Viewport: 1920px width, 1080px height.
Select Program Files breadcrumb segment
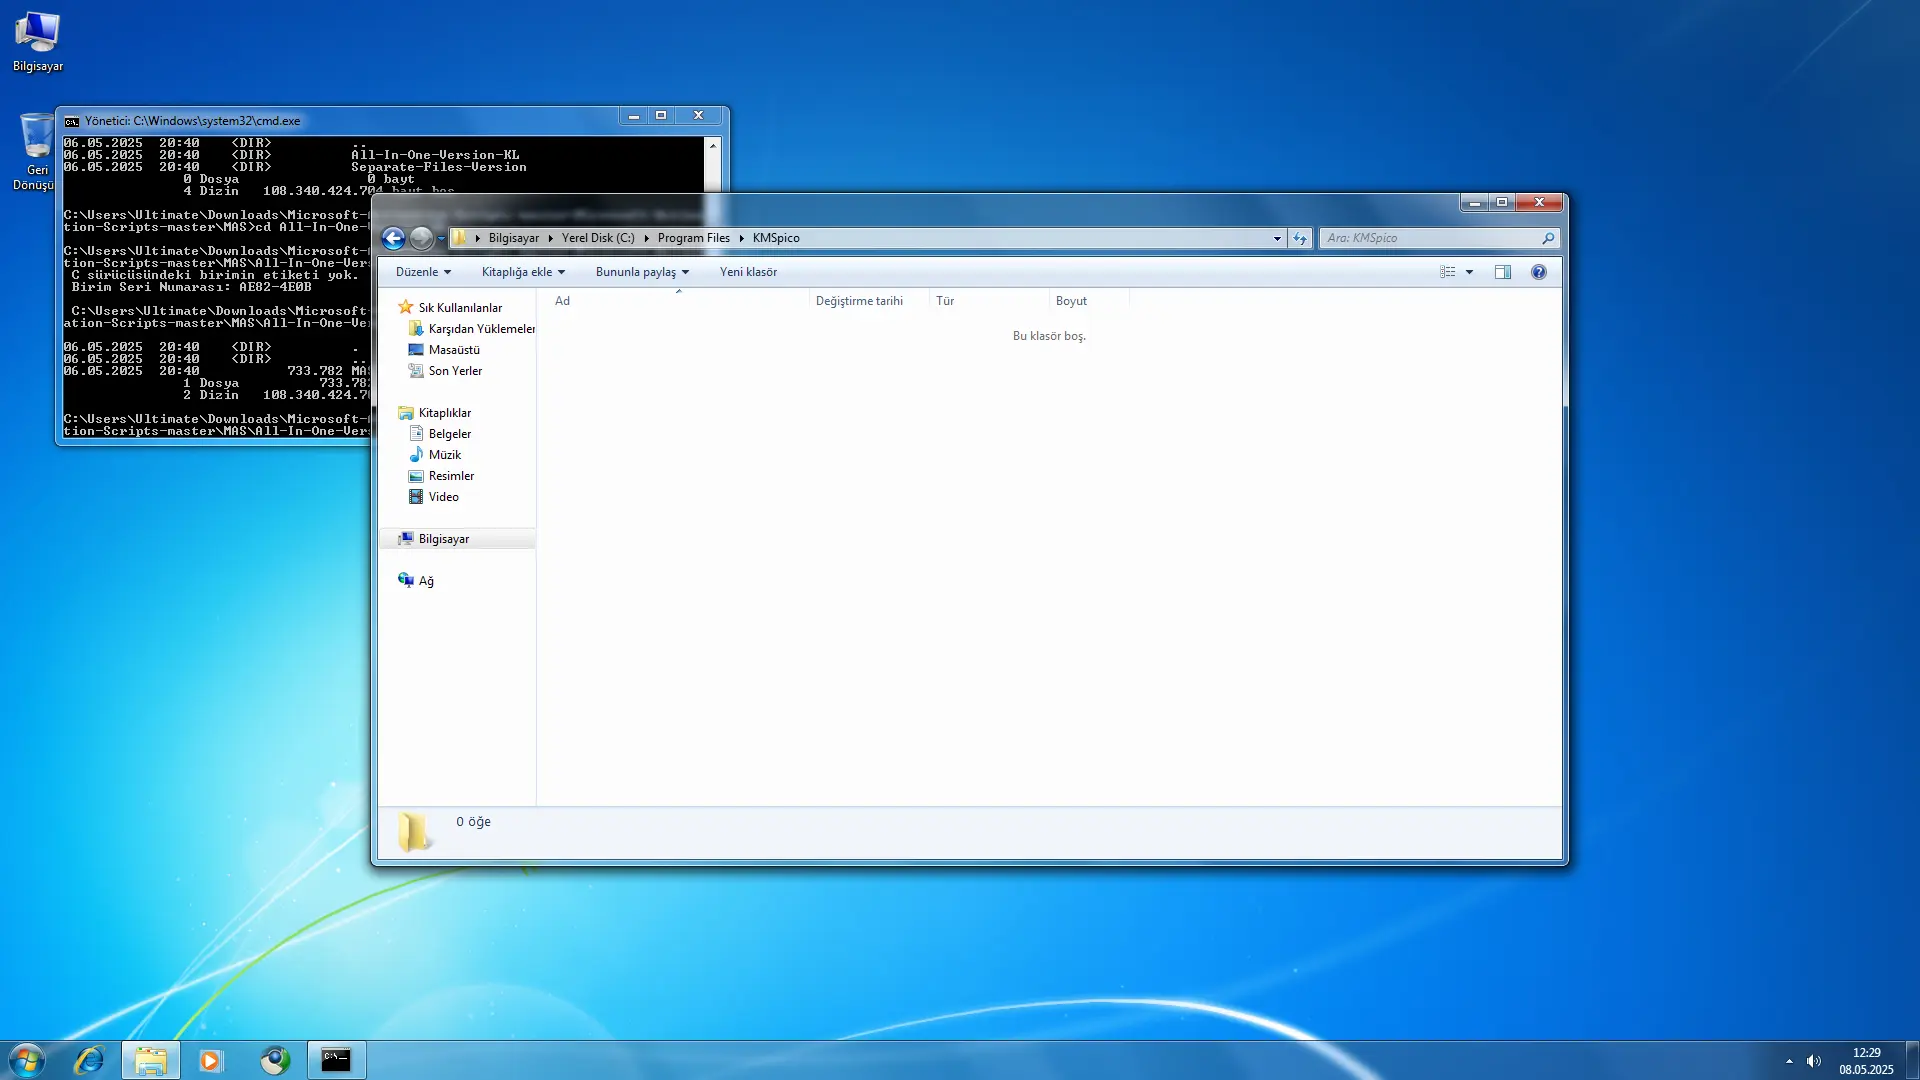[694, 238]
